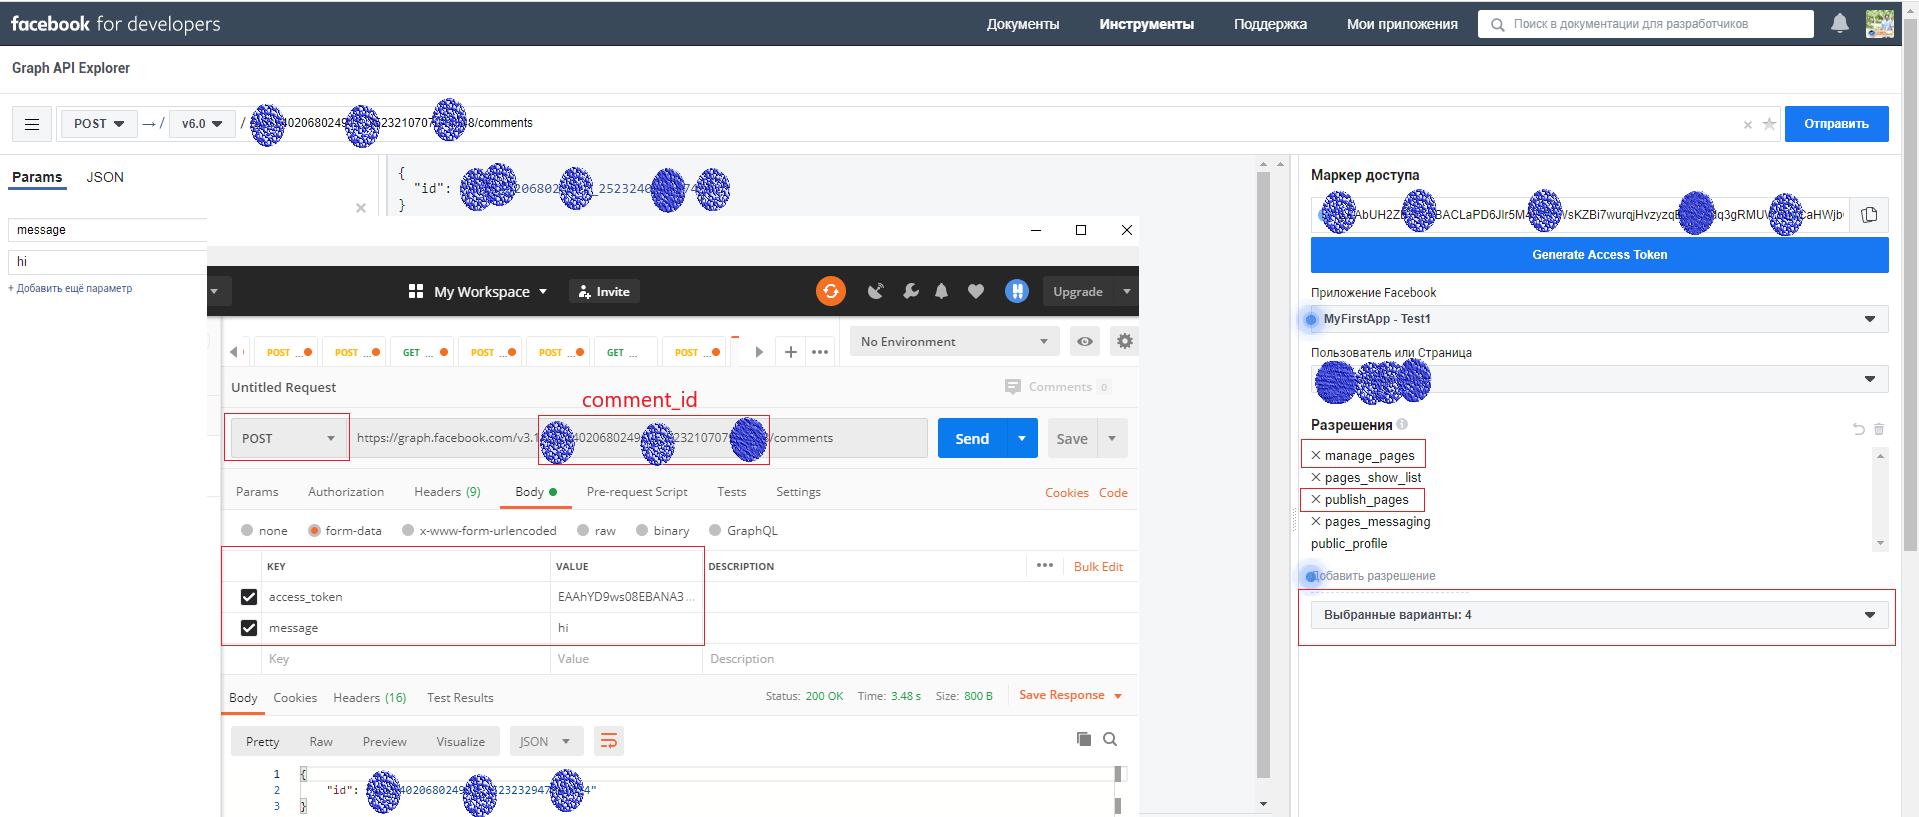The image size is (1919, 817).
Task: Click Postman Invite button
Action: pyautogui.click(x=604, y=291)
